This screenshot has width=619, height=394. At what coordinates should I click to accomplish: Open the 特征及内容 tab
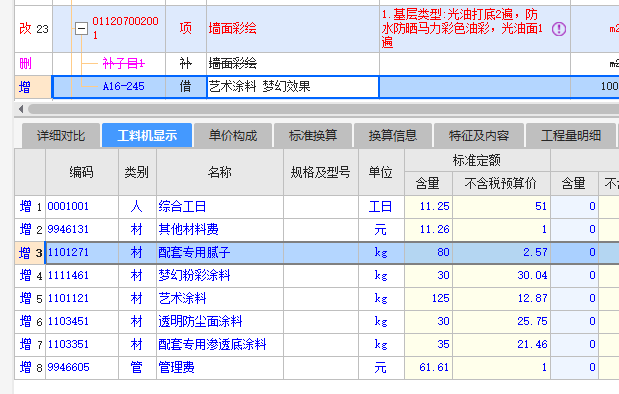coord(479,135)
